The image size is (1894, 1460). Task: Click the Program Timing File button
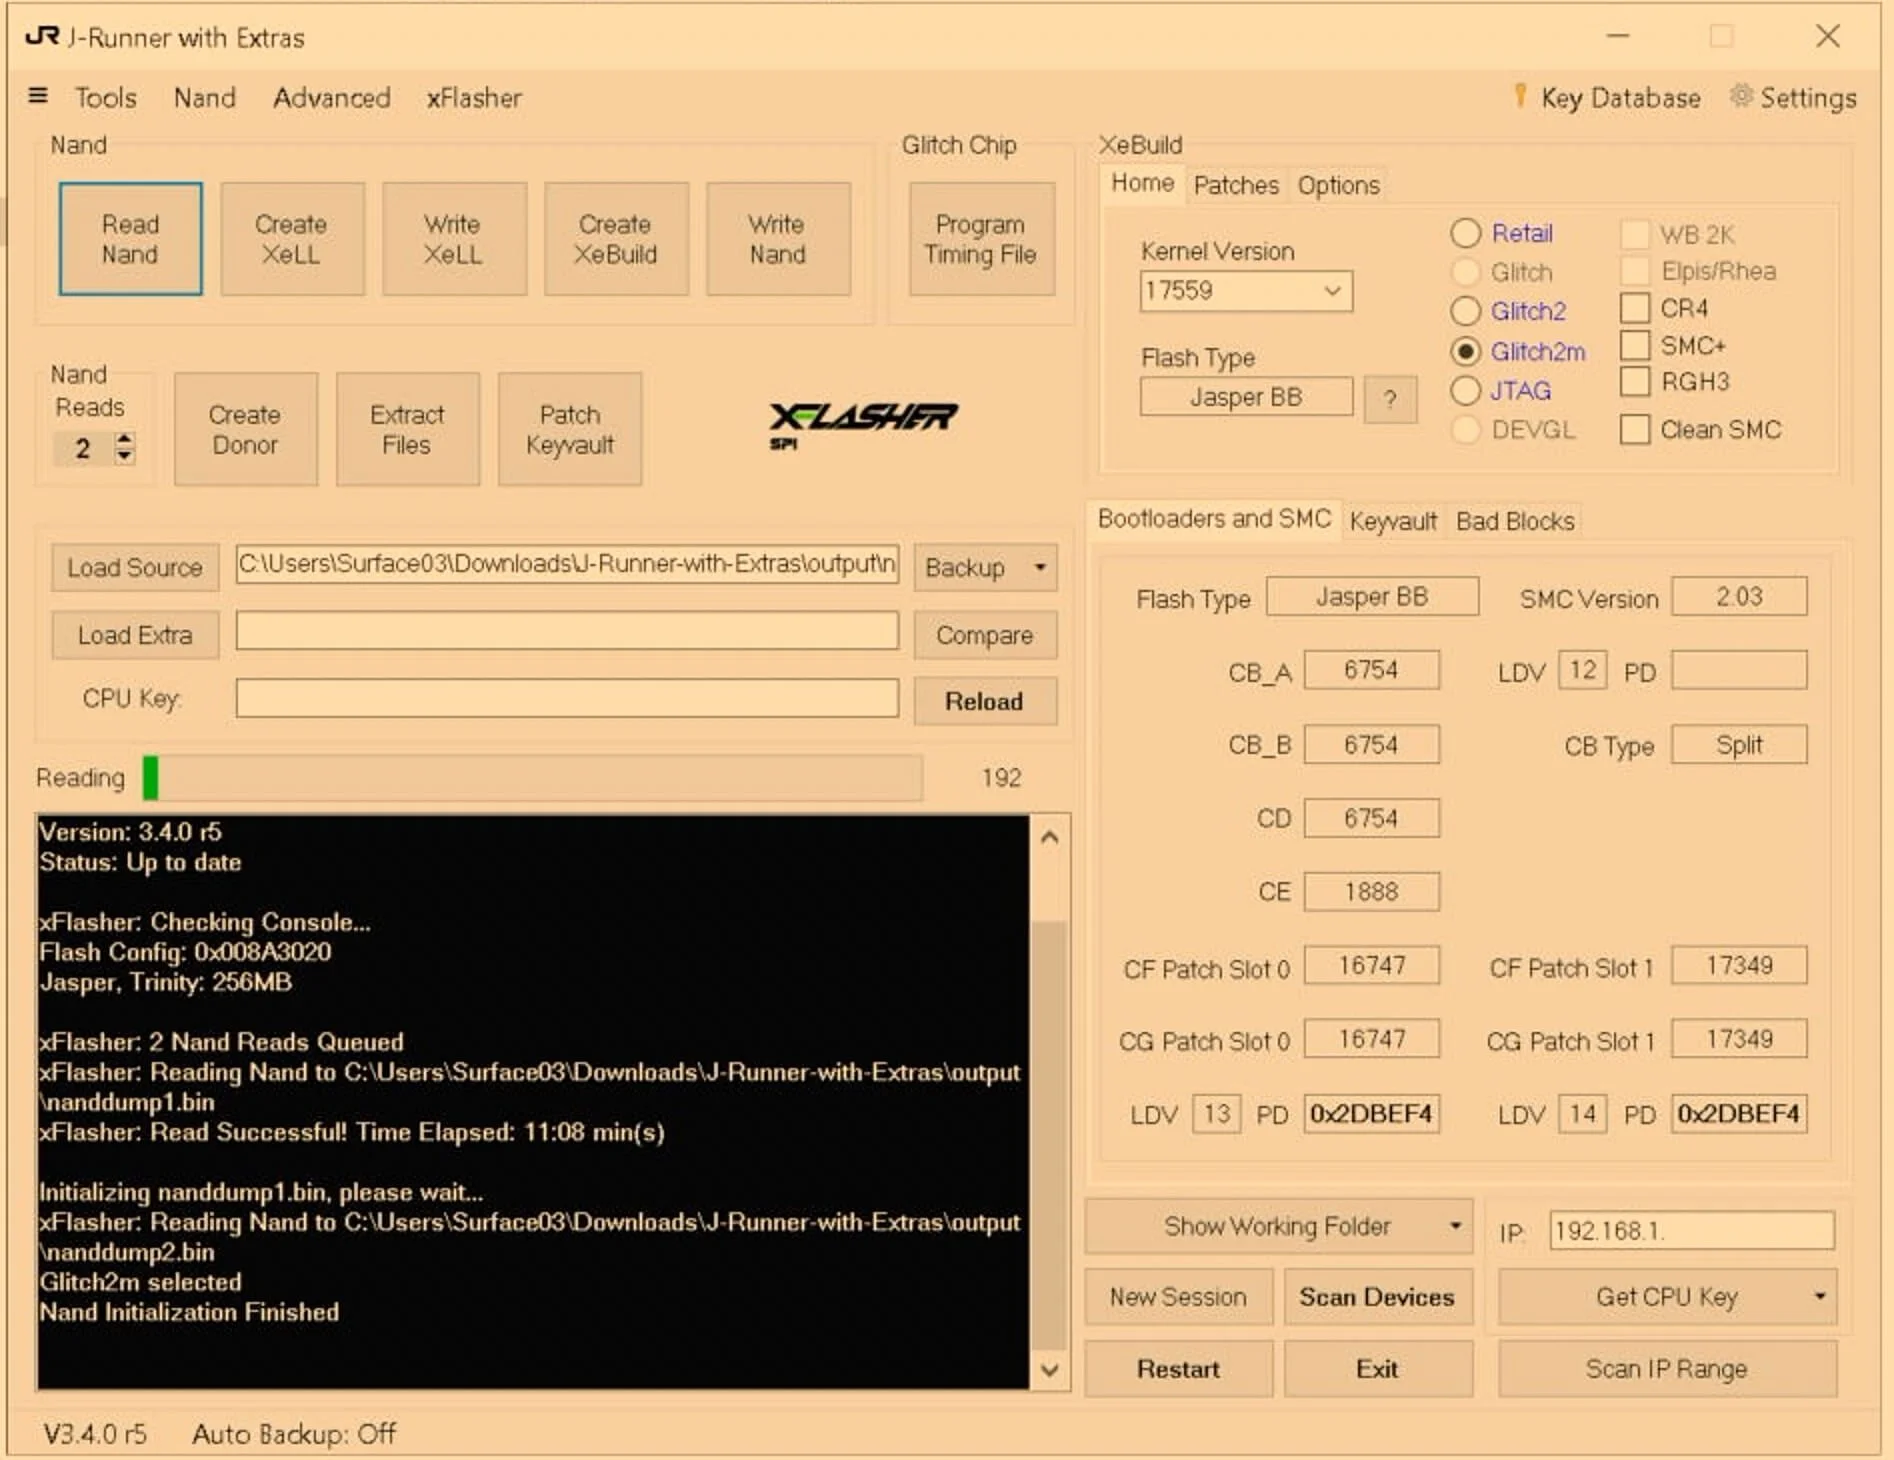point(981,239)
